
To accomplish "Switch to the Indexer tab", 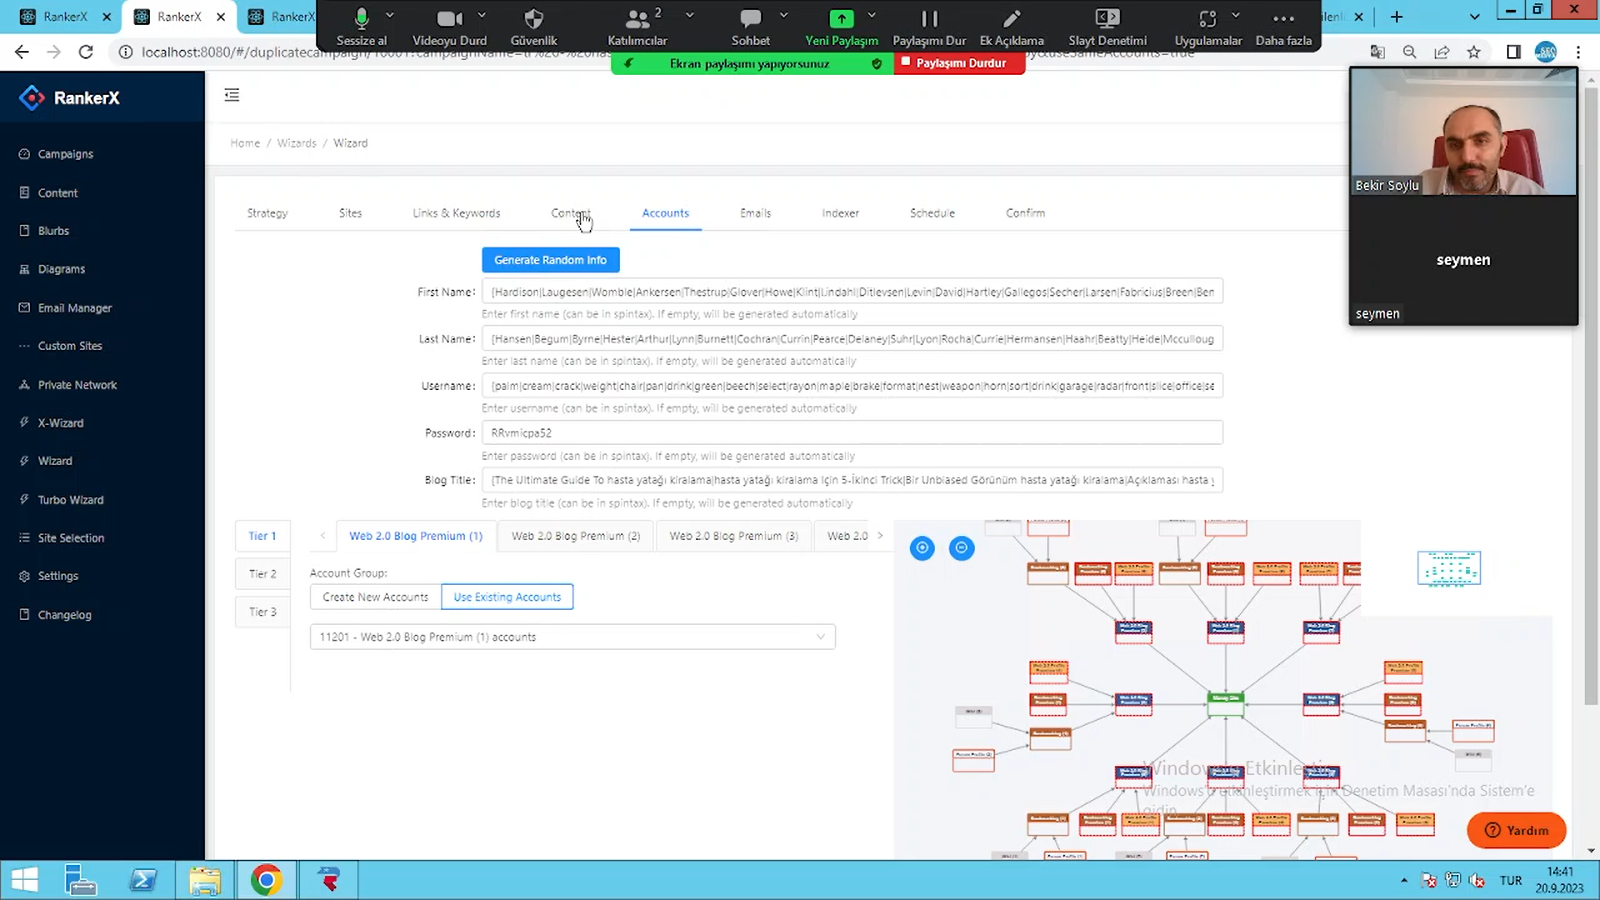I will point(840,213).
